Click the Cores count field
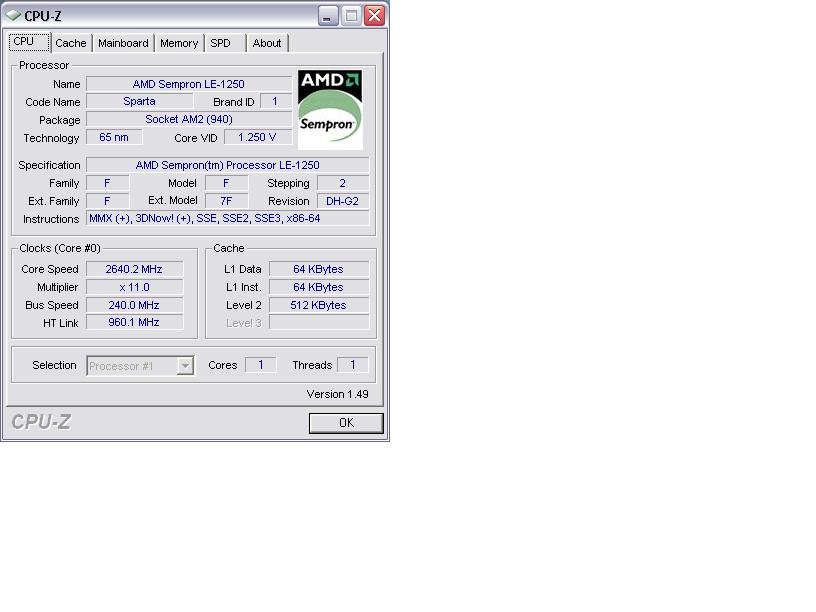Screen dimensions: 816x612 pyautogui.click(x=261, y=365)
